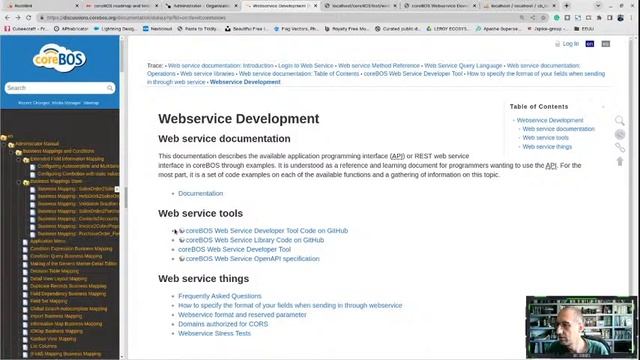The height and width of the screenshot is (360, 640).
Task: Open the Lightning Design bookmark
Action: [x=116, y=29]
